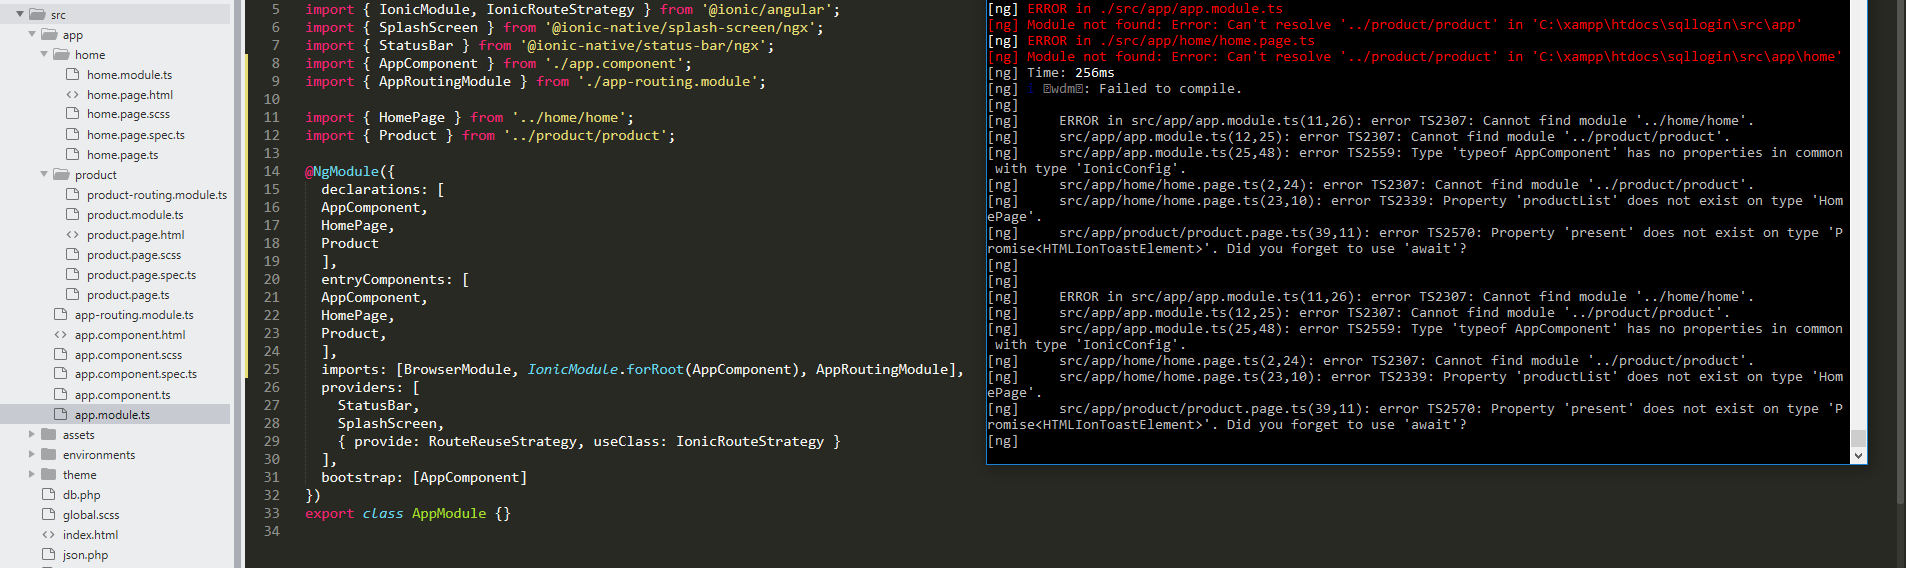
Task: Open json.php file
Action: (85, 555)
